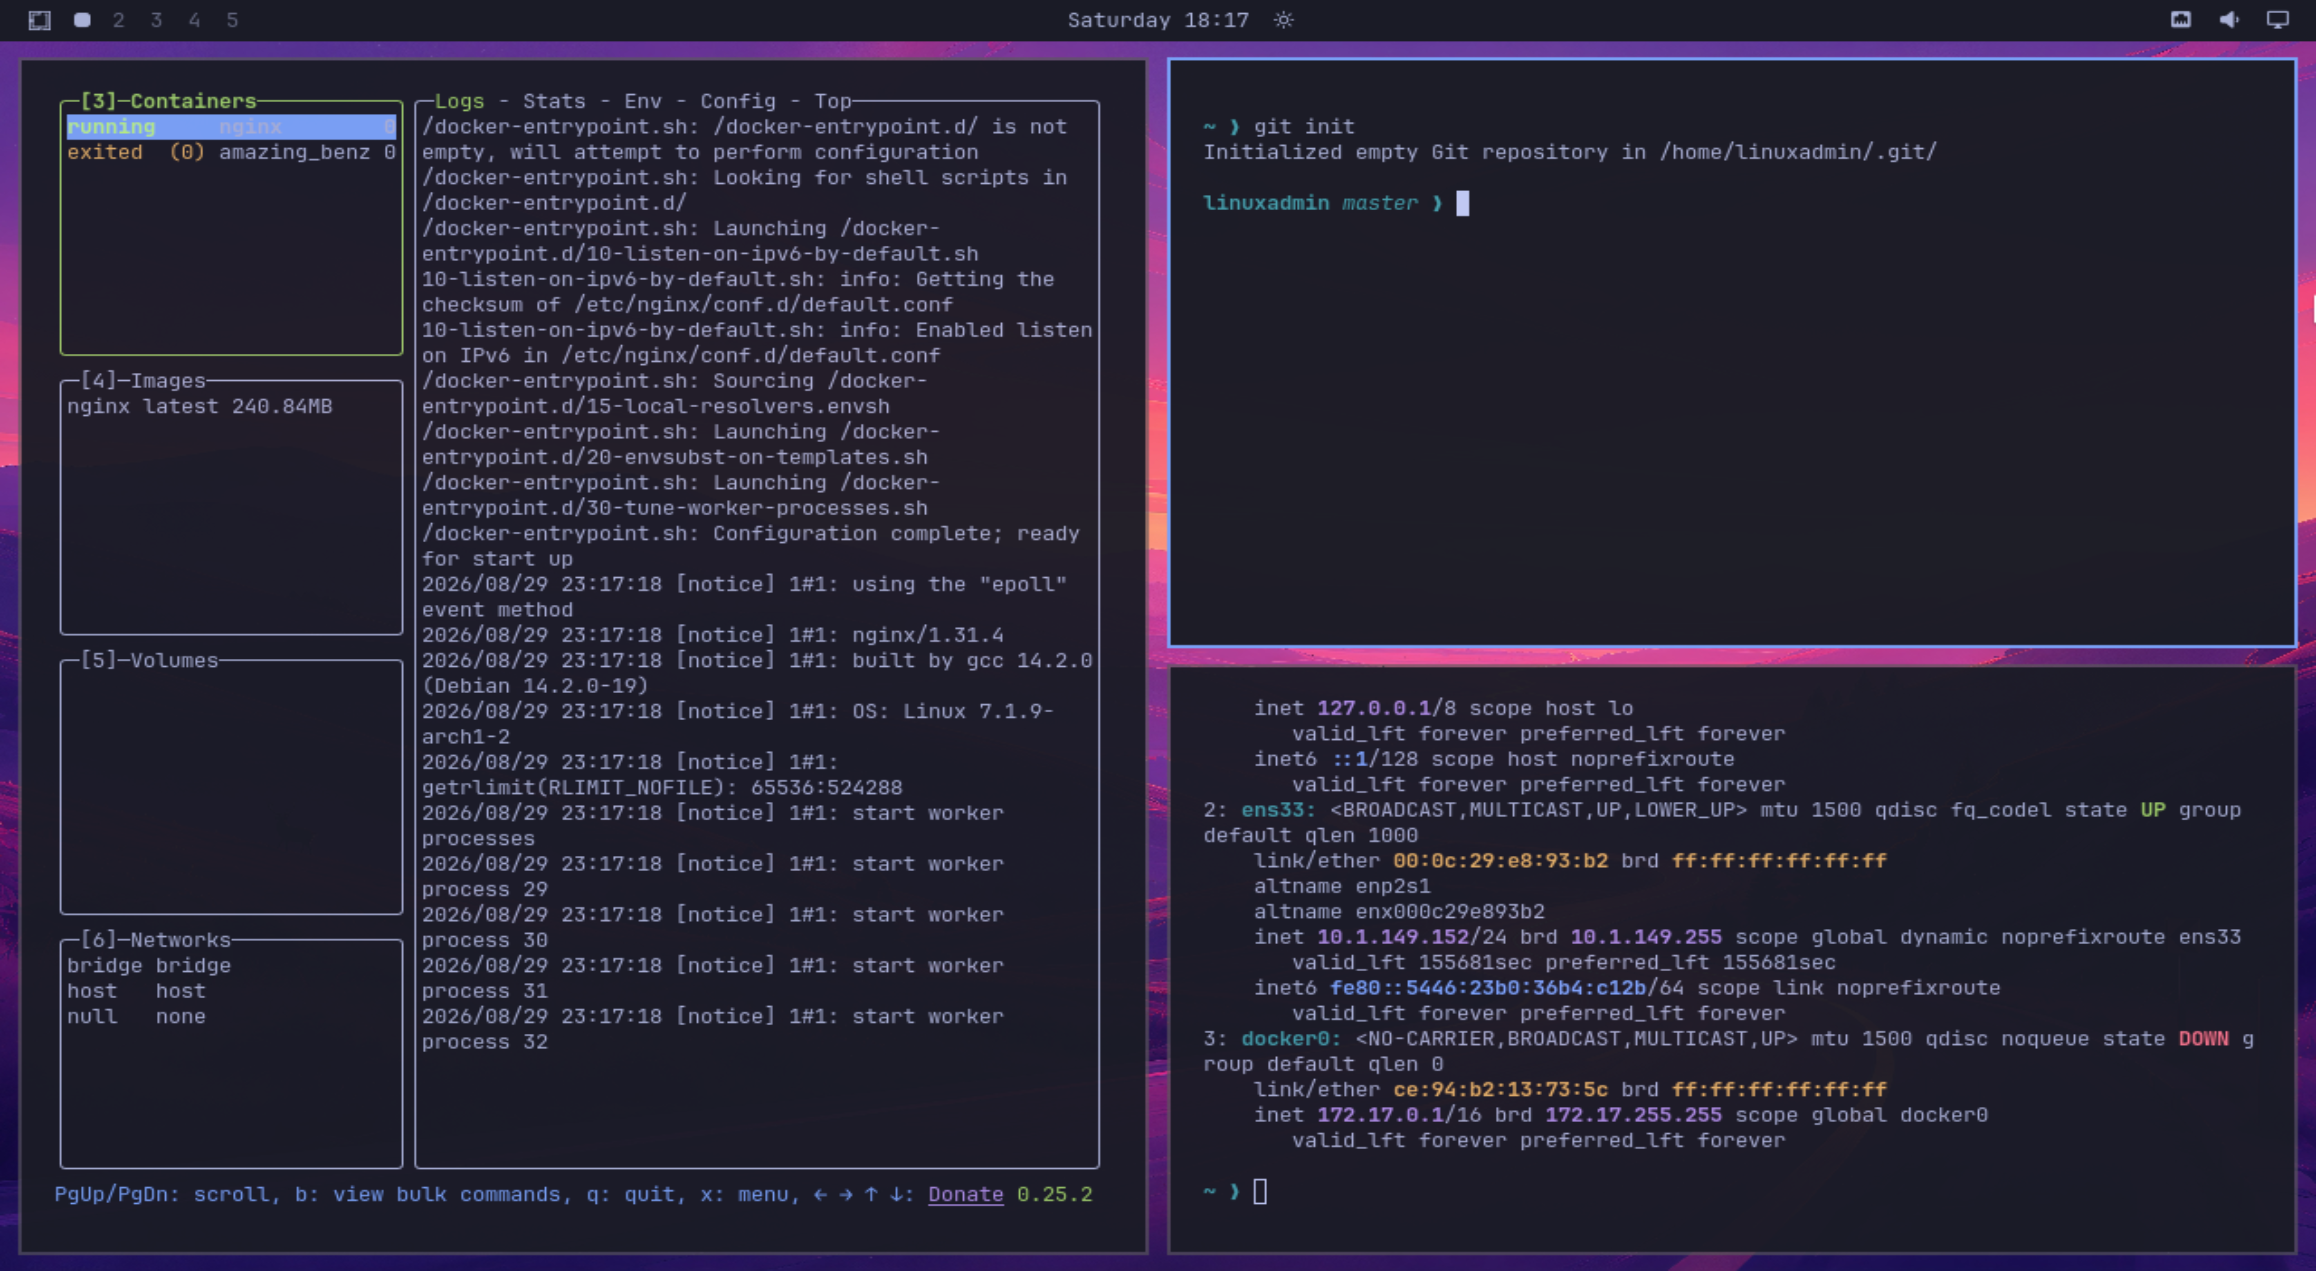Viewport: 2316px width, 1271px height.
Task: Click the 'Configuration complete' log line
Action: click(750, 546)
